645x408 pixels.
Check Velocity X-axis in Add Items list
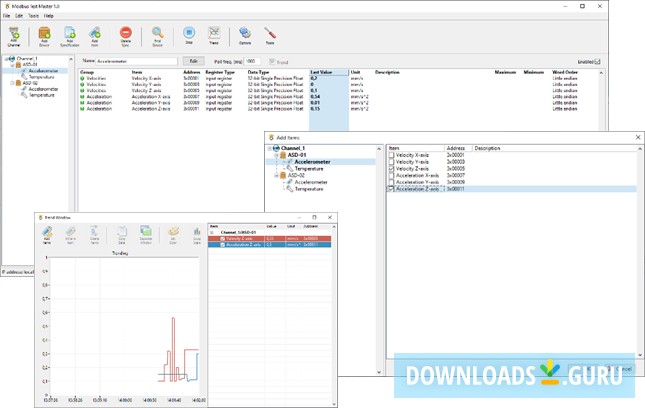(391, 155)
